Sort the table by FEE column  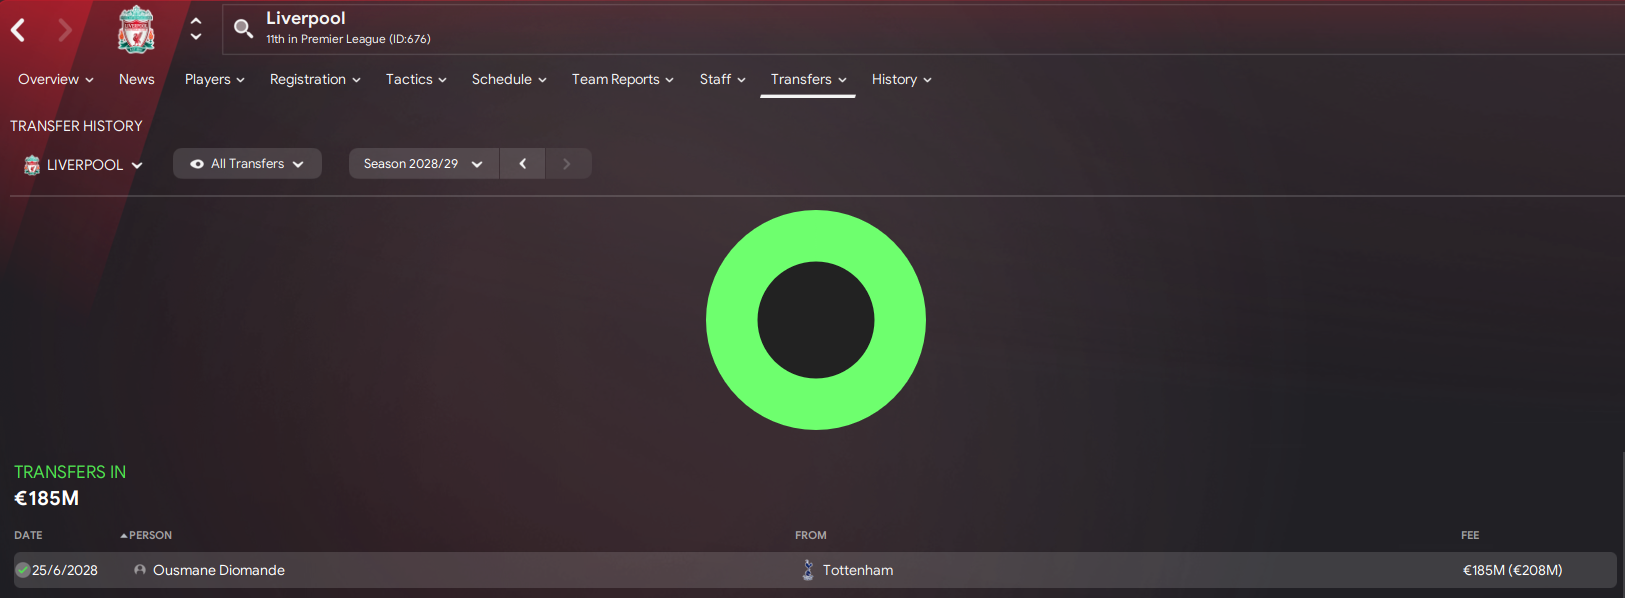1470,535
